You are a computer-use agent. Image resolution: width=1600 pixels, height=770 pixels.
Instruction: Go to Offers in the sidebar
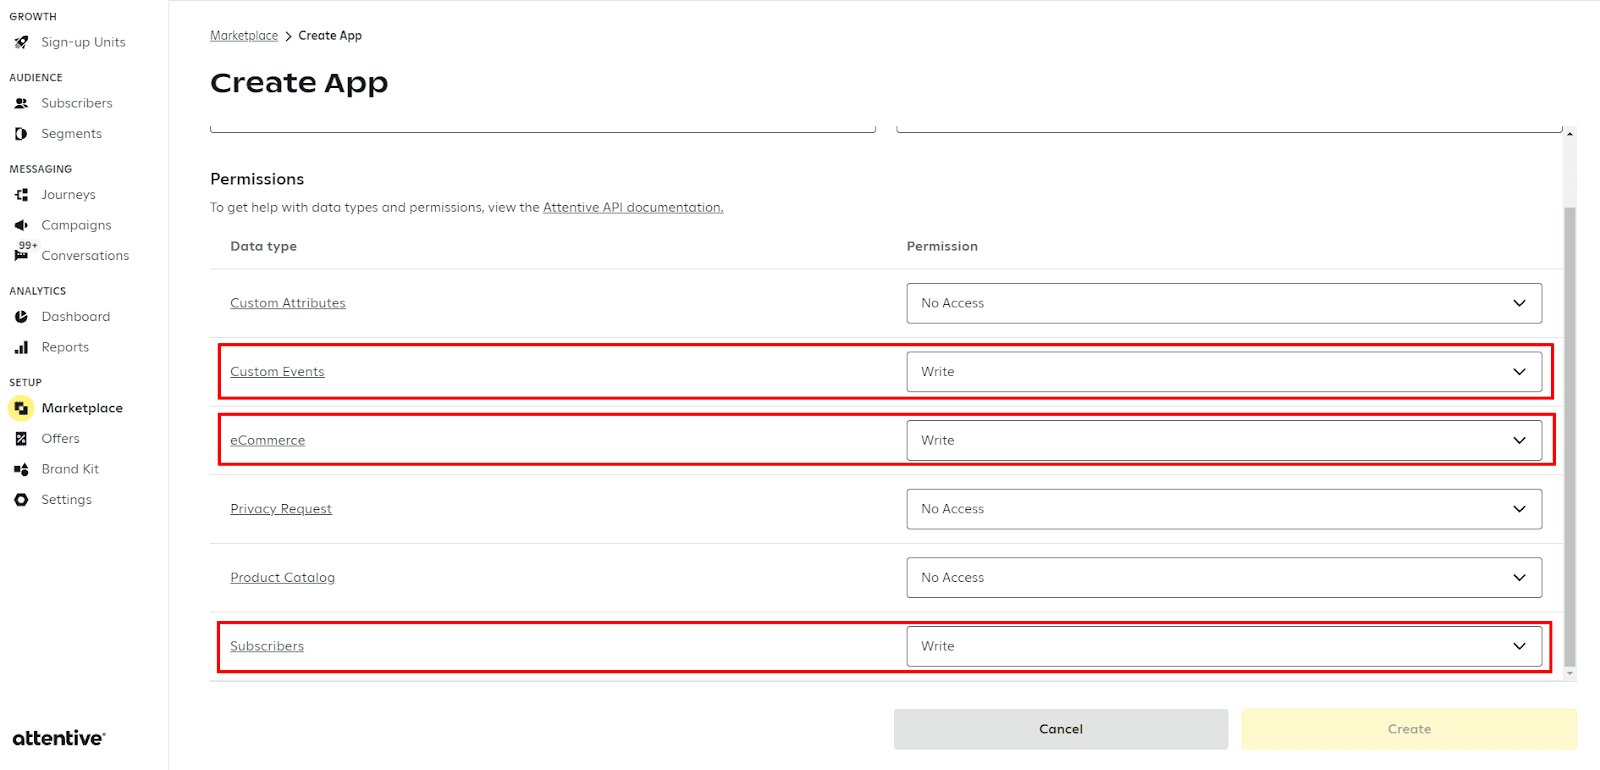(x=60, y=439)
